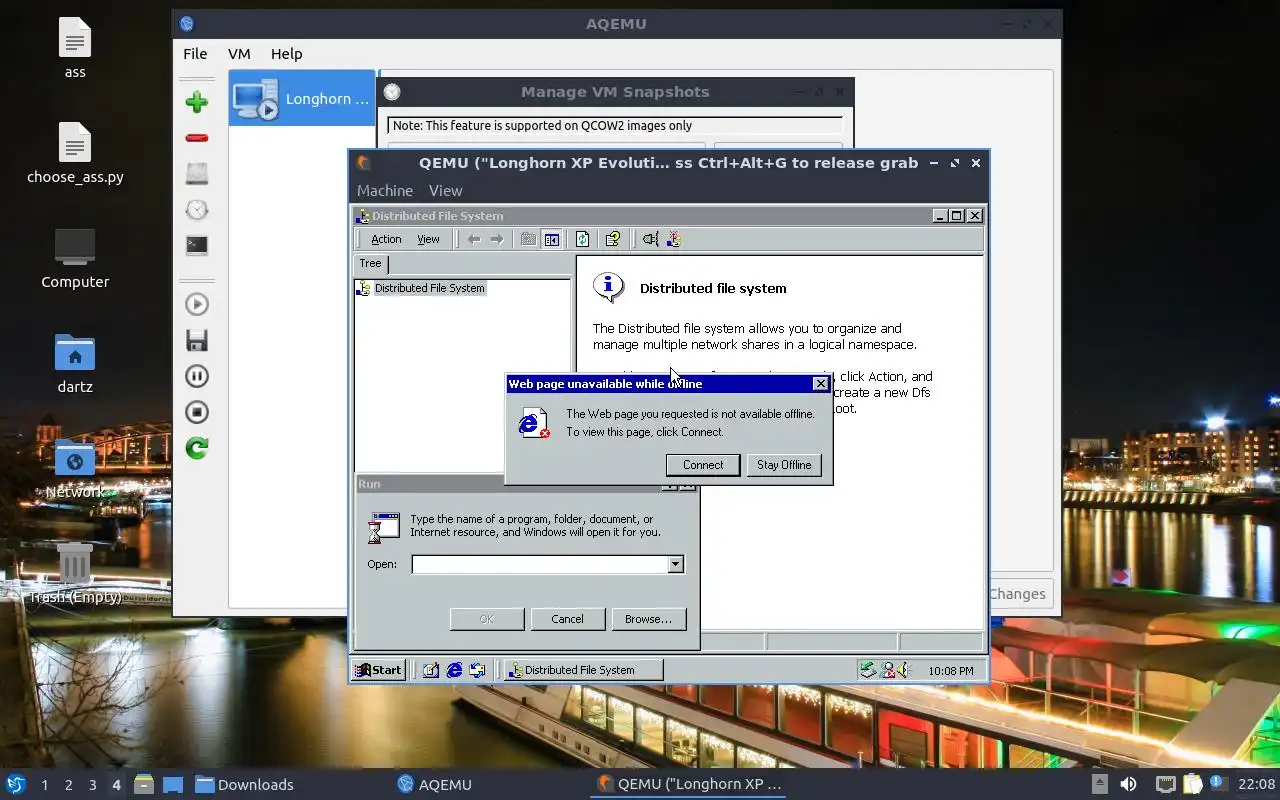Click the clipboard tray icon in host panel
1280x800 pixels.
click(1193, 784)
